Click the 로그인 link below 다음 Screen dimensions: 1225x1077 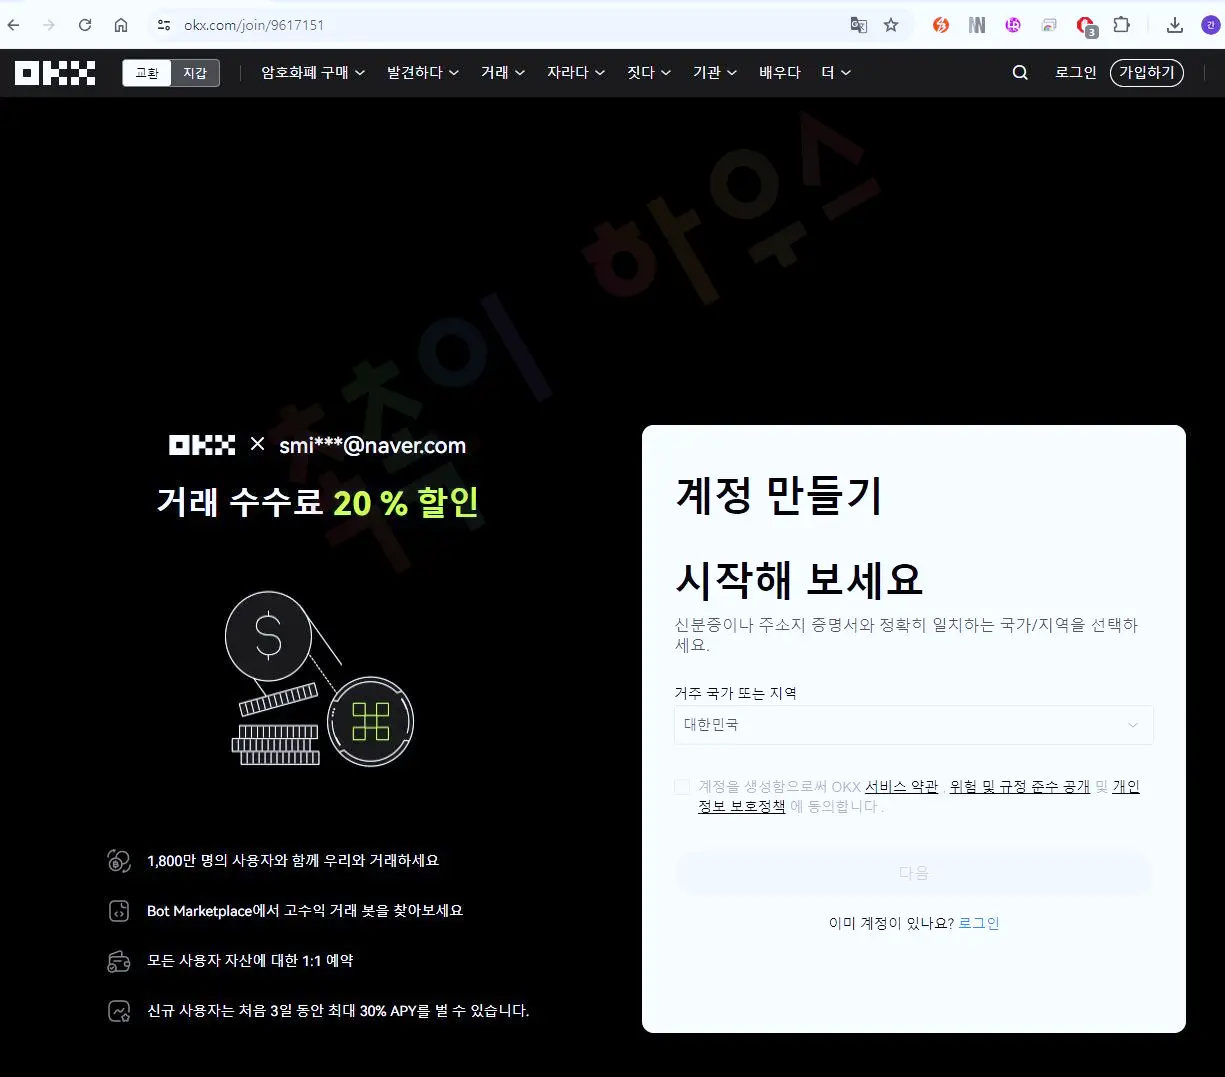pyautogui.click(x=979, y=923)
